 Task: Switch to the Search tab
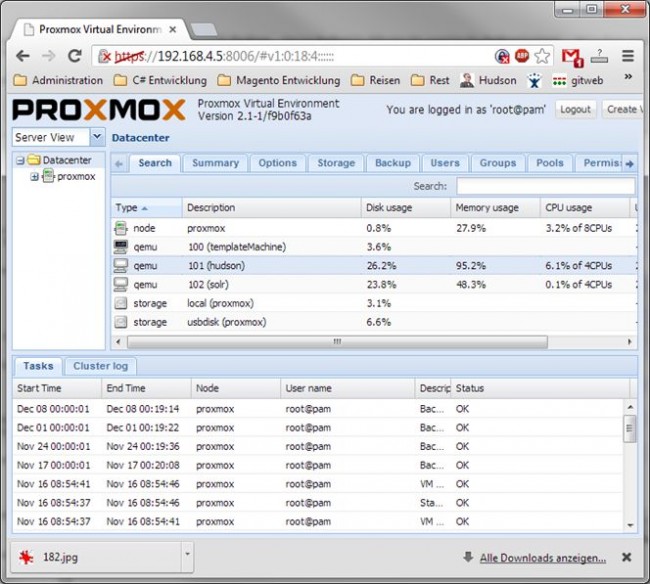(155, 163)
